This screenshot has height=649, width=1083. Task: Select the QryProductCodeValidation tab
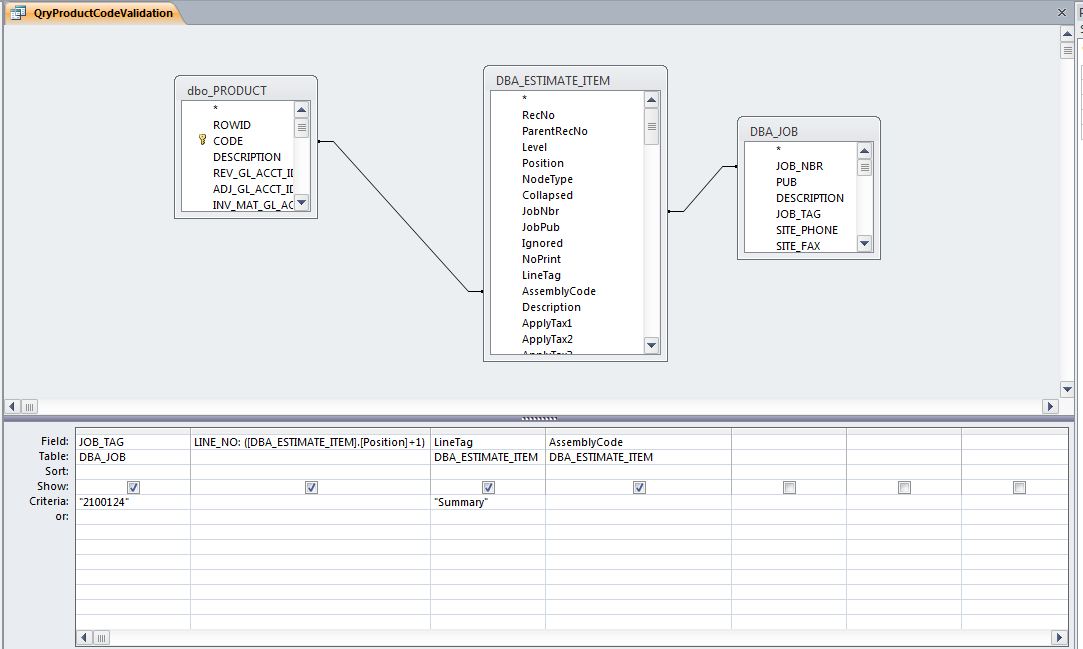[x=95, y=12]
